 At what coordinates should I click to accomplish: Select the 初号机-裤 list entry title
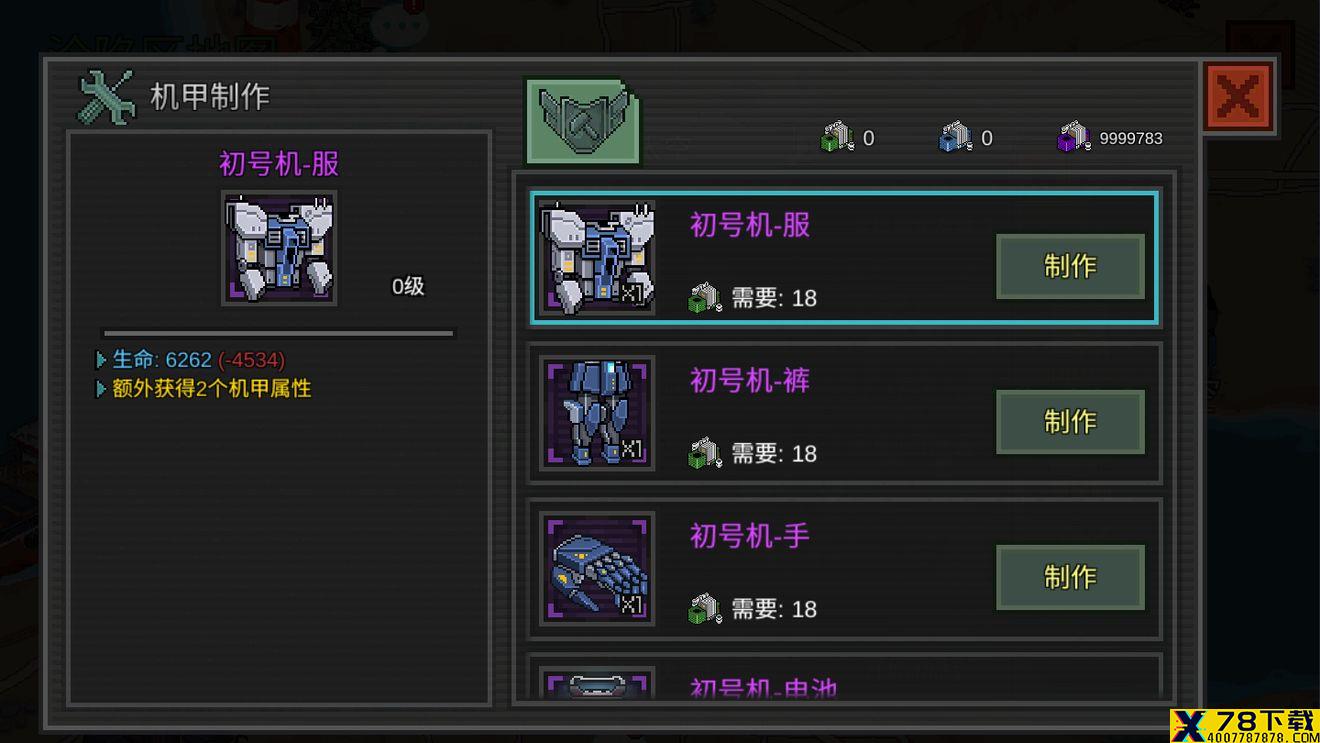click(x=750, y=381)
